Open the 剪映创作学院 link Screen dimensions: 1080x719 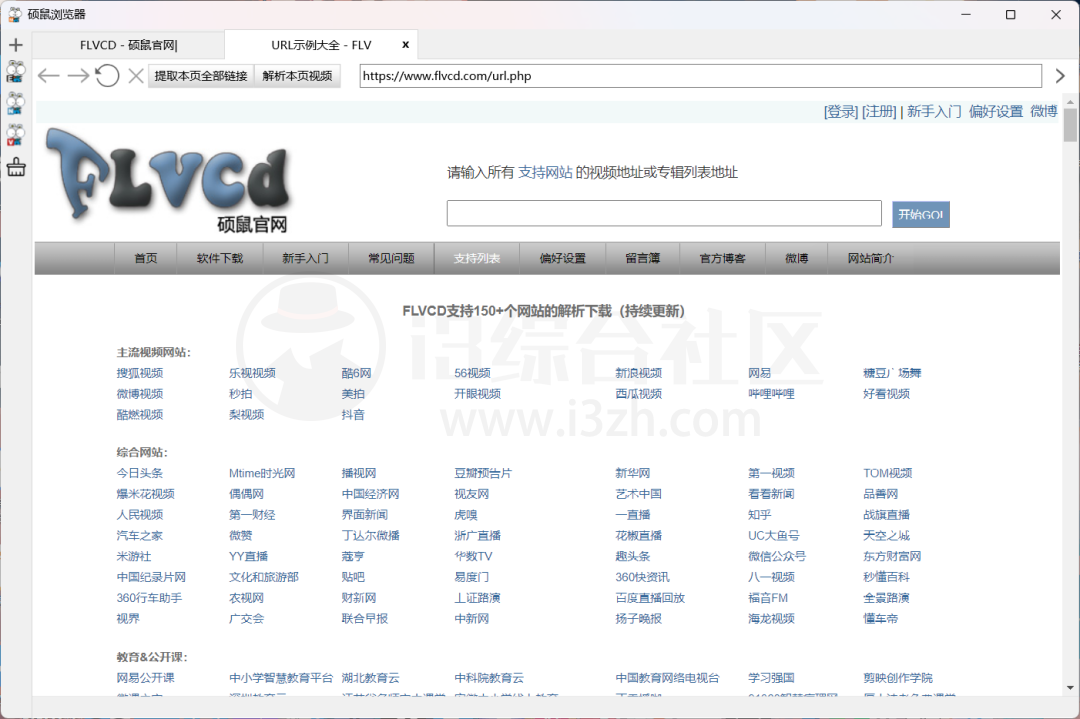(897, 678)
